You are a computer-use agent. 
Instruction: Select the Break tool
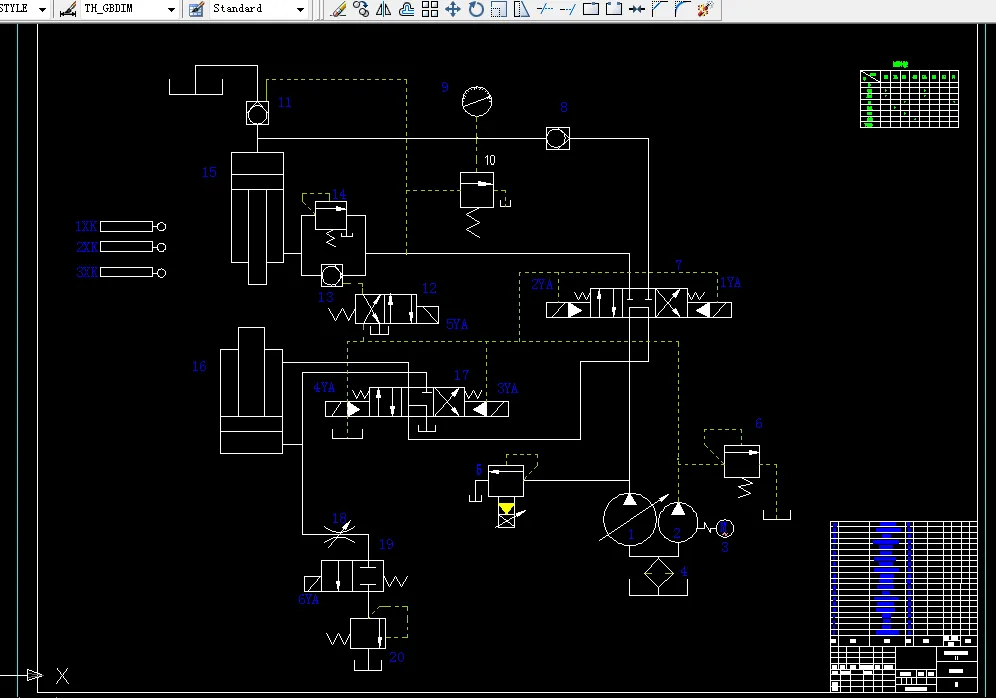[614, 9]
